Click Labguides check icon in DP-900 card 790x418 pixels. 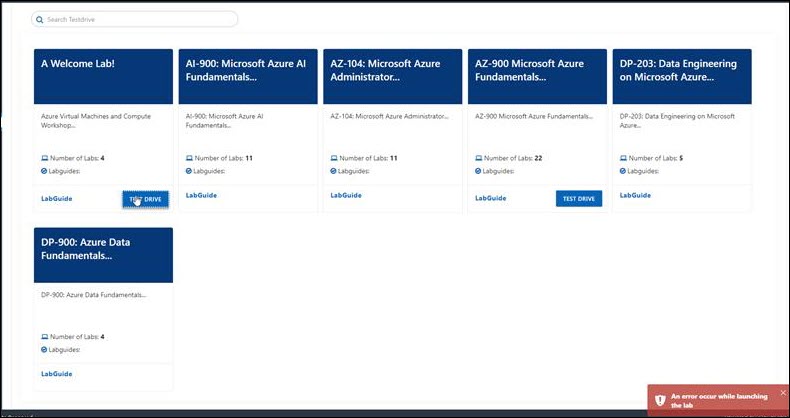pos(44,350)
